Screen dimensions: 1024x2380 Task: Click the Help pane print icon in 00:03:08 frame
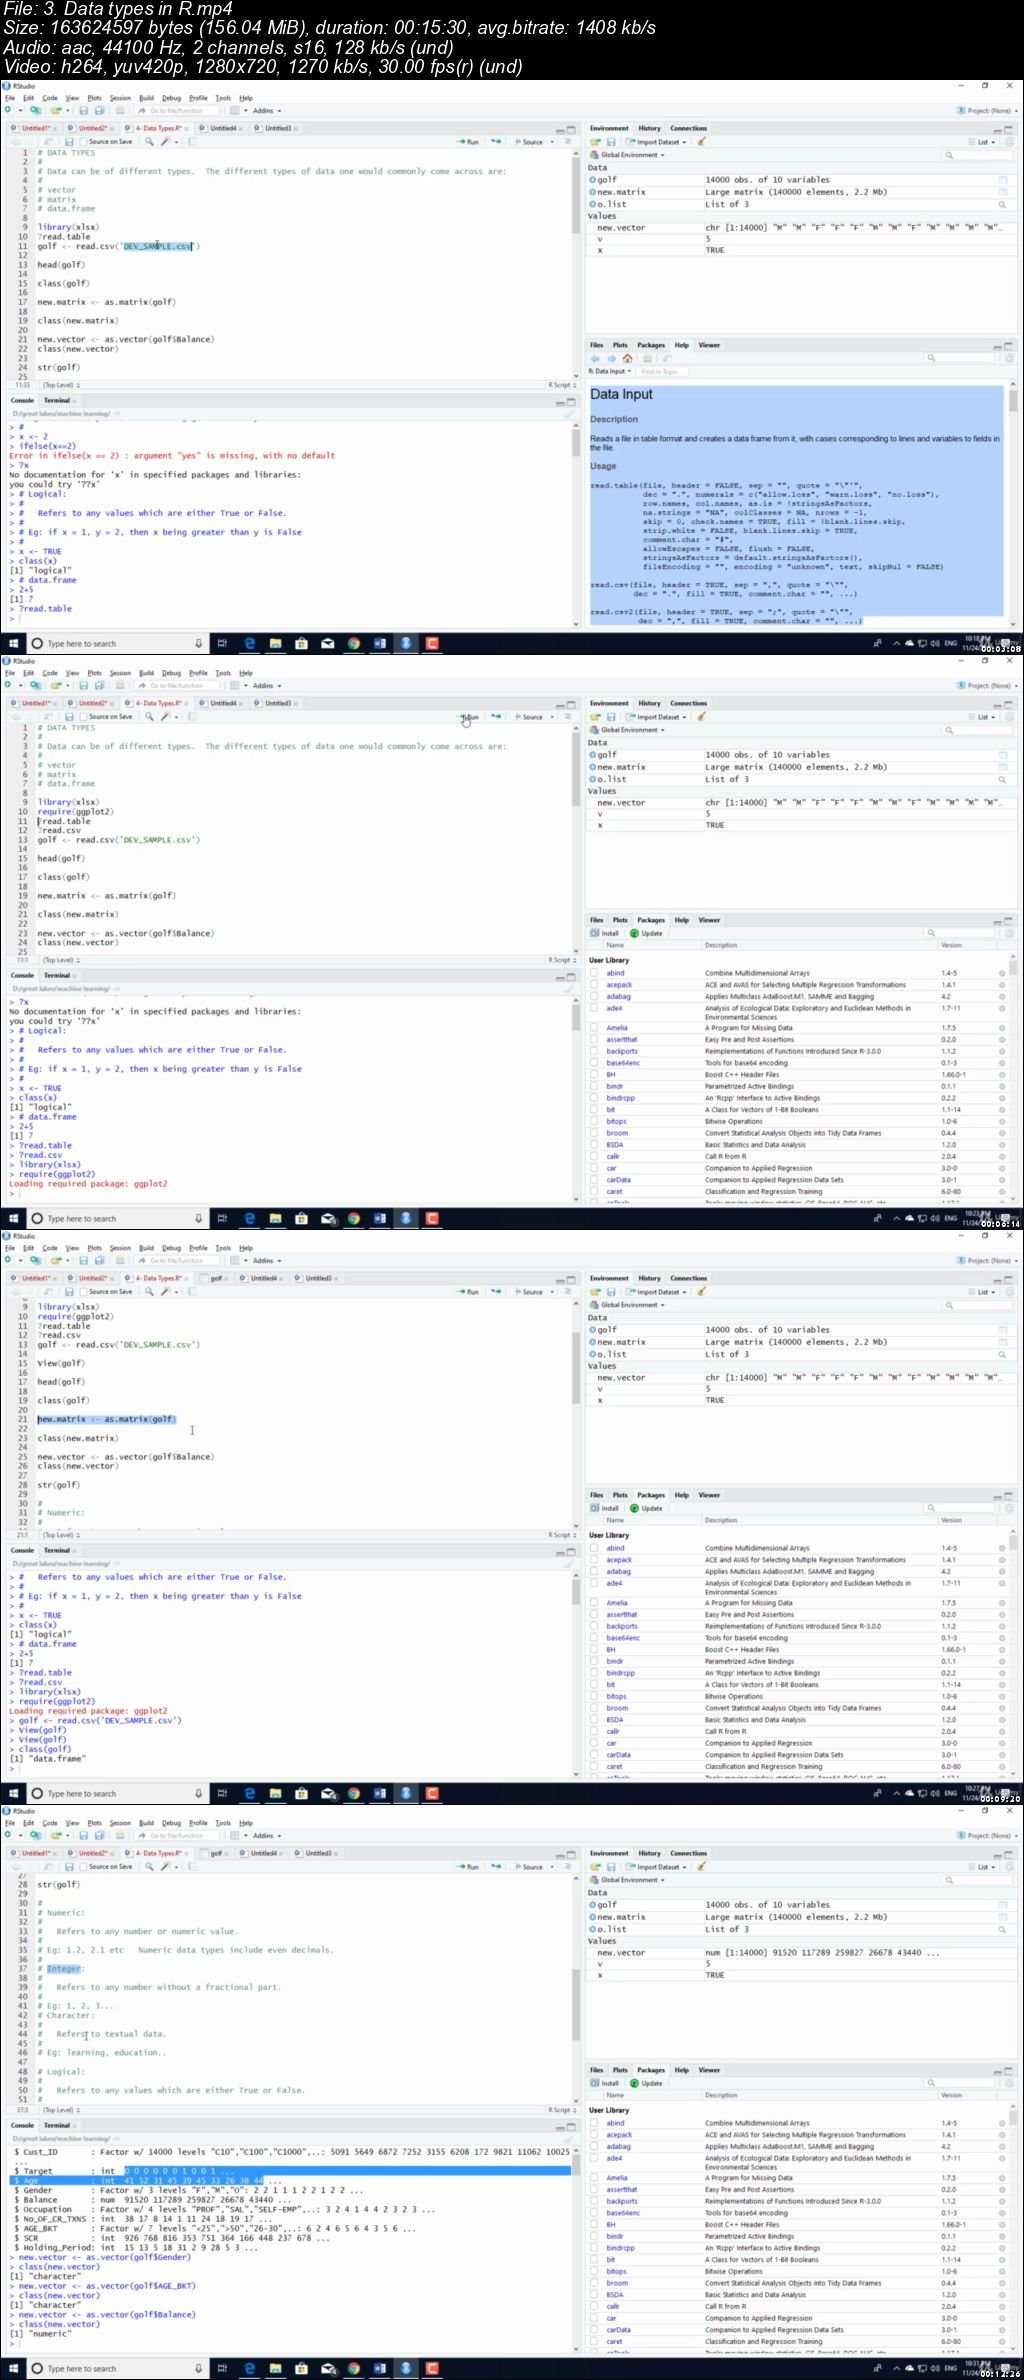click(x=646, y=358)
